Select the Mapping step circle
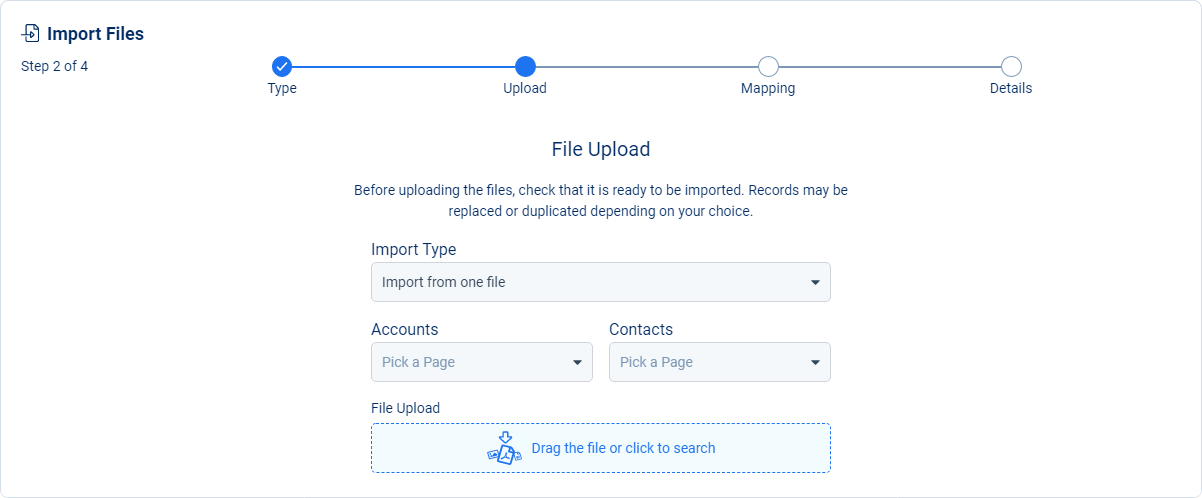The width and height of the screenshot is (1202, 498). (x=768, y=67)
